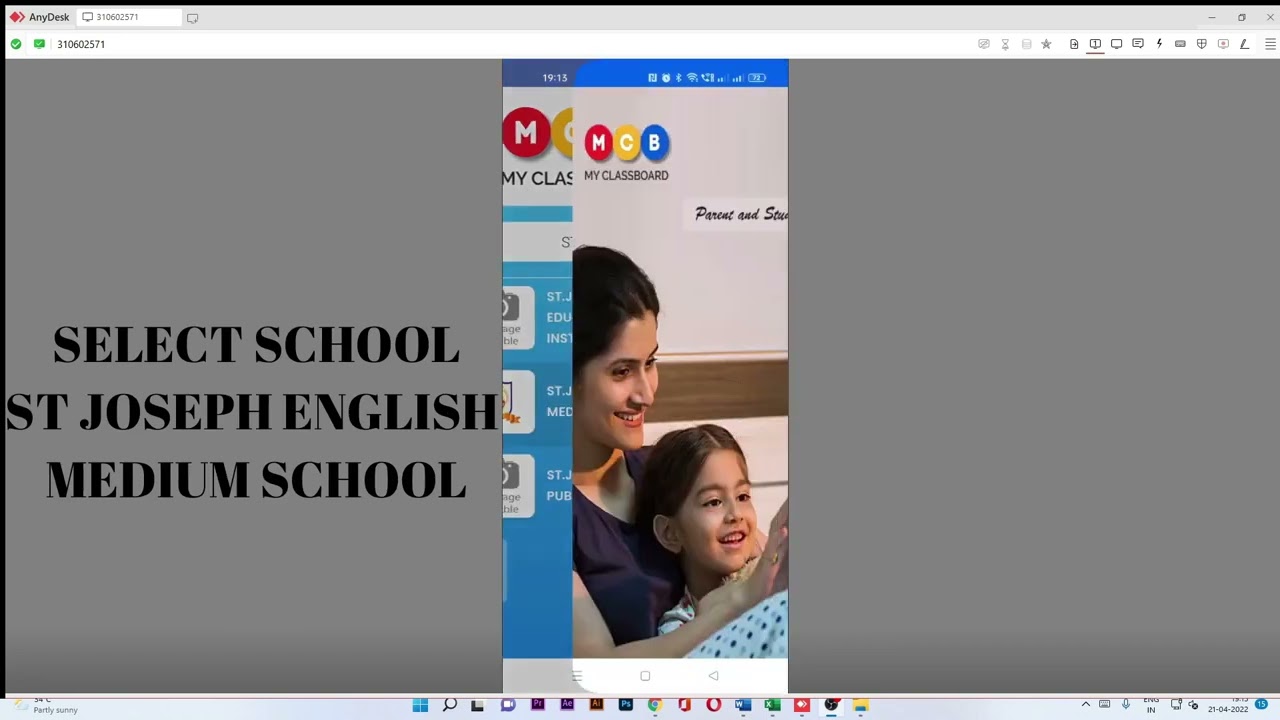Open Microsoft Excel from taskbar

(772, 705)
